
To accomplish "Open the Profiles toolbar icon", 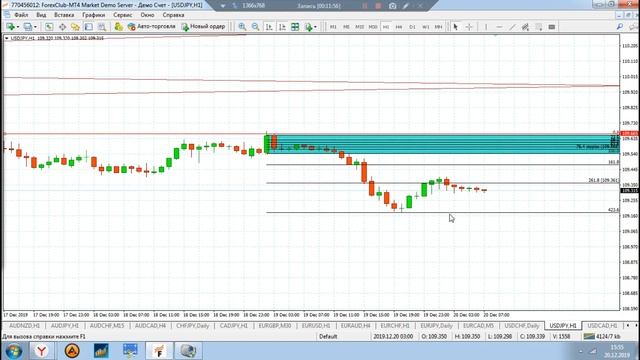I will pos(27,27).
